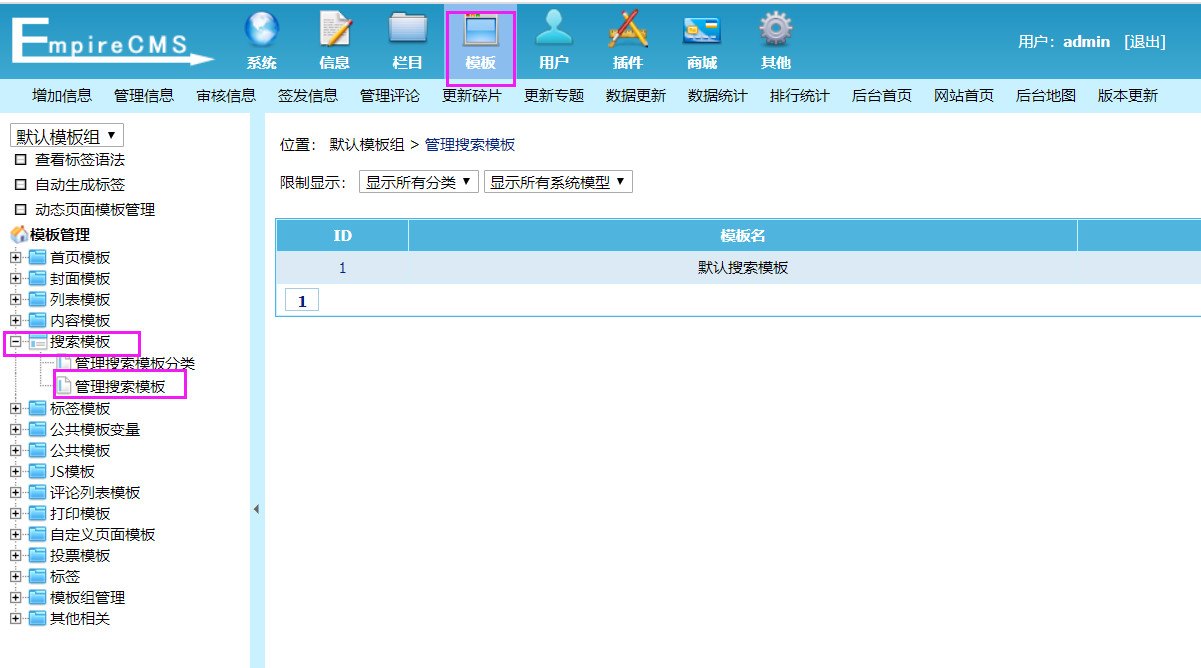Go to 更新碎片 in submenu
1201x668 pixels.
click(x=472, y=96)
